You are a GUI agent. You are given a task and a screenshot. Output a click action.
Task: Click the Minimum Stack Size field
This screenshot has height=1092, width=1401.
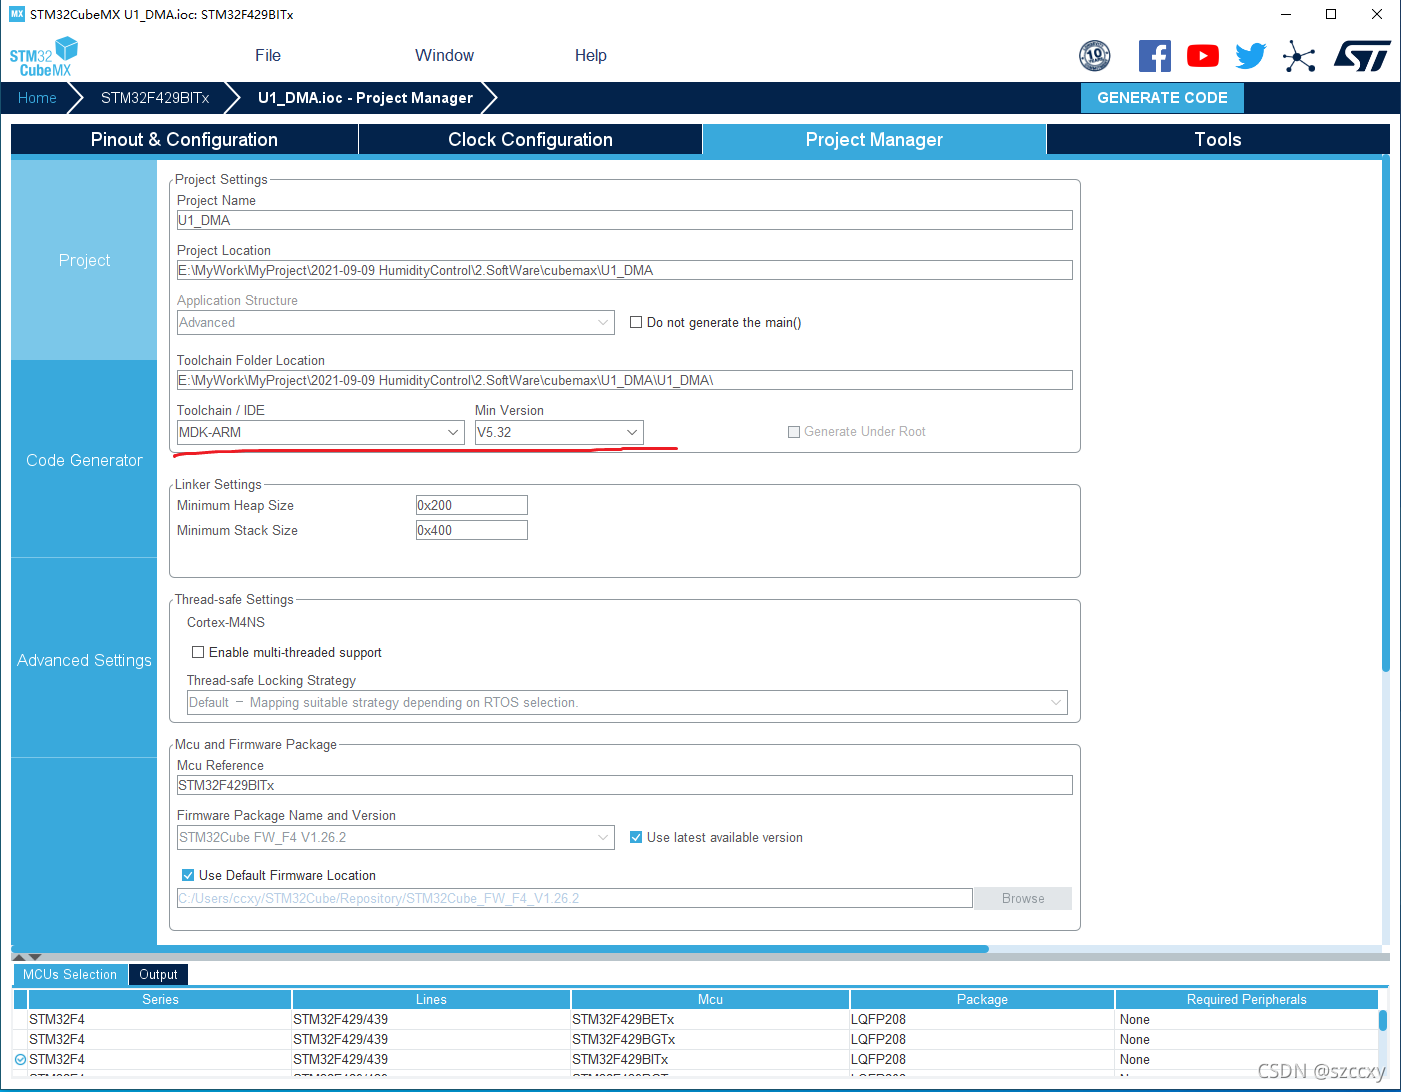471,530
